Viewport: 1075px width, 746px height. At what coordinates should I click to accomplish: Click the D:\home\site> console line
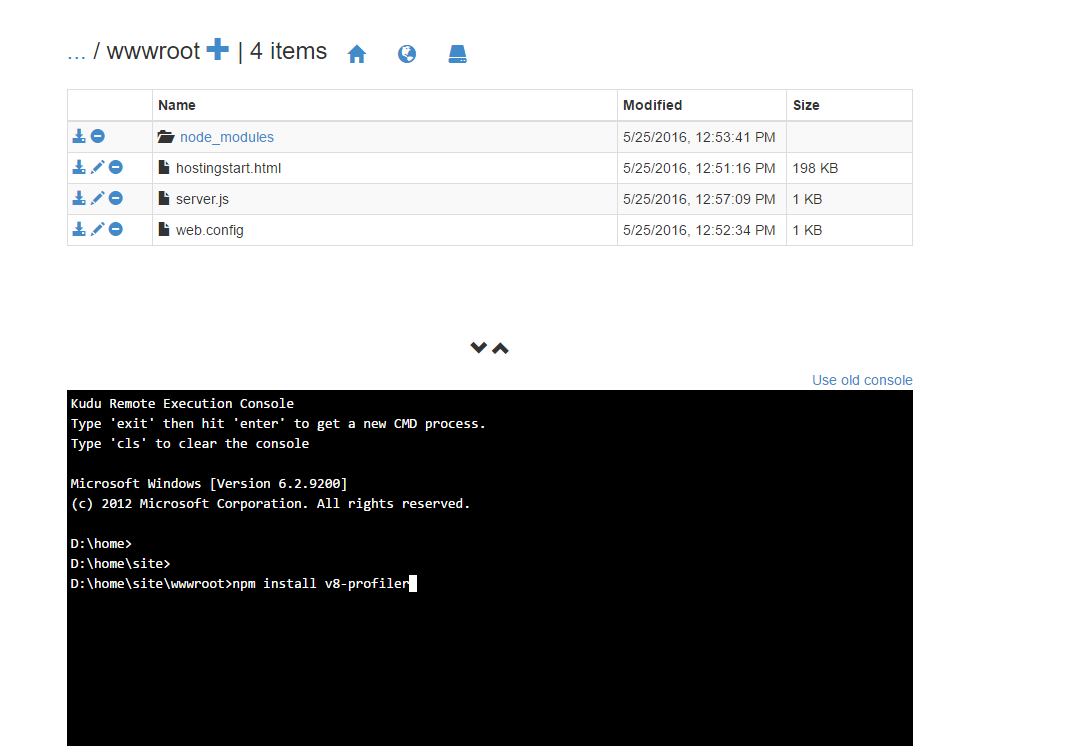click(x=120, y=564)
